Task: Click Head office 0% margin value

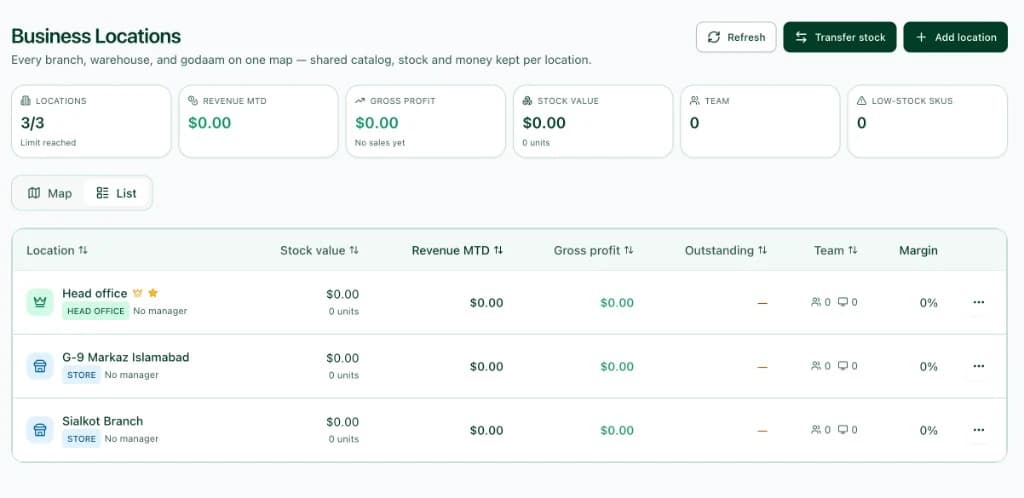Action: click(x=929, y=303)
